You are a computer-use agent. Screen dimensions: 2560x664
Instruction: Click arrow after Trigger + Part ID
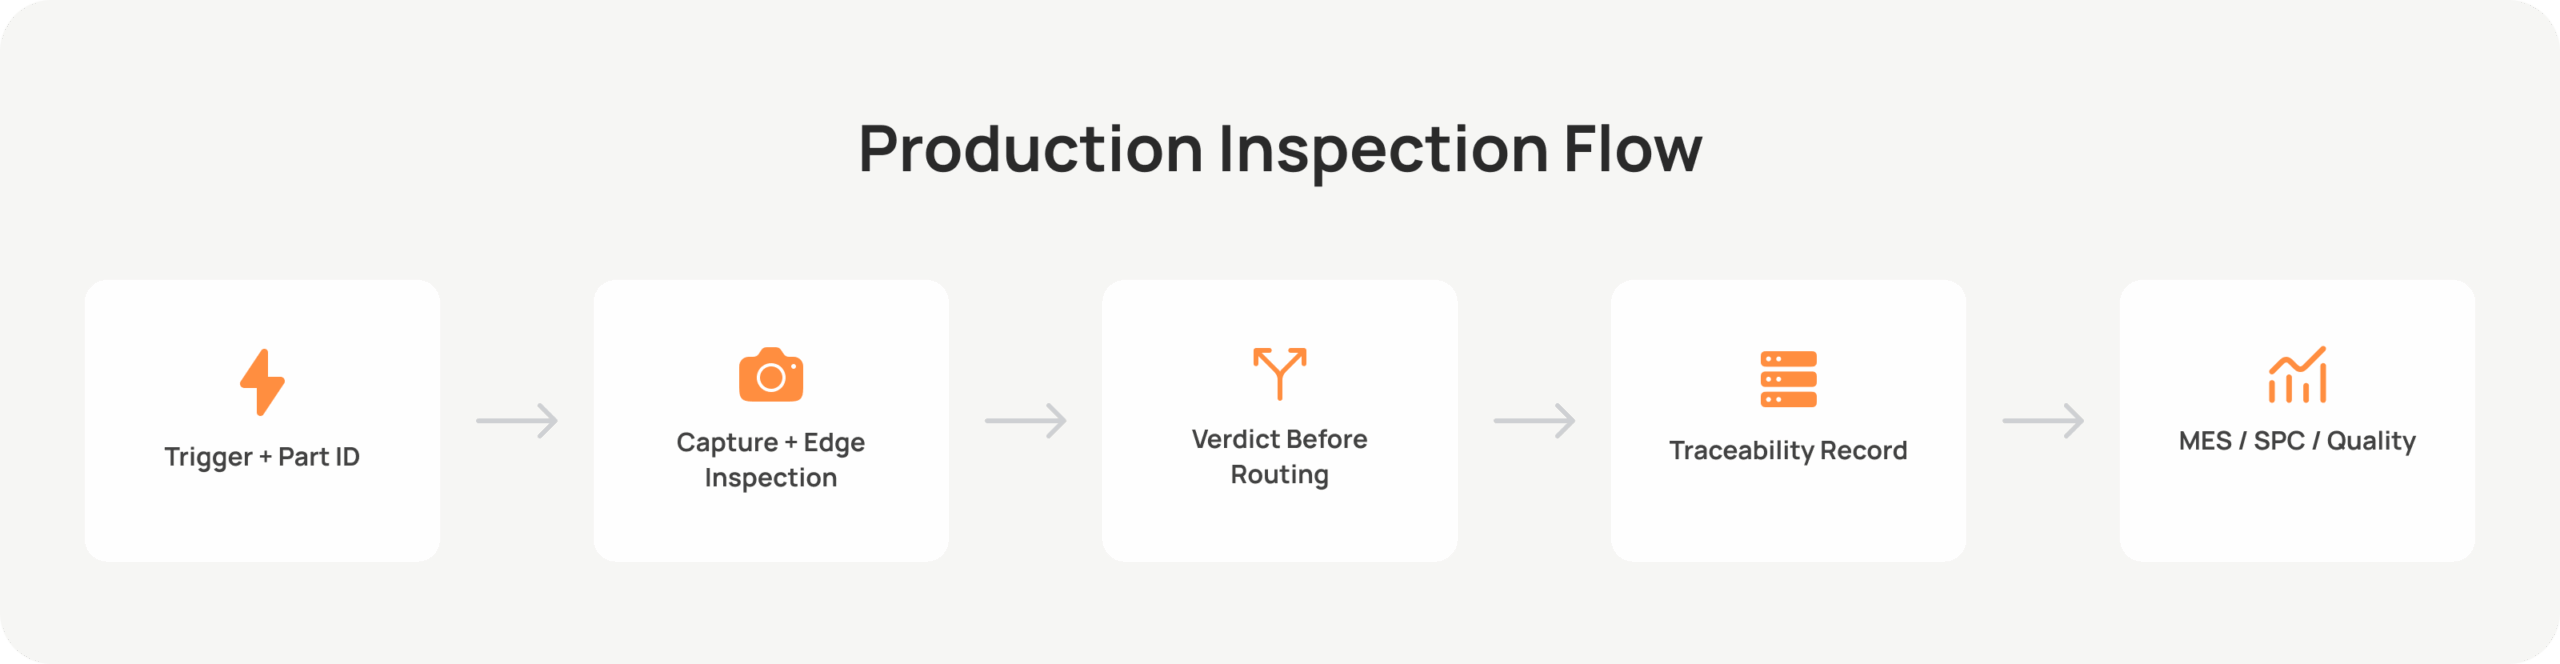point(517,421)
